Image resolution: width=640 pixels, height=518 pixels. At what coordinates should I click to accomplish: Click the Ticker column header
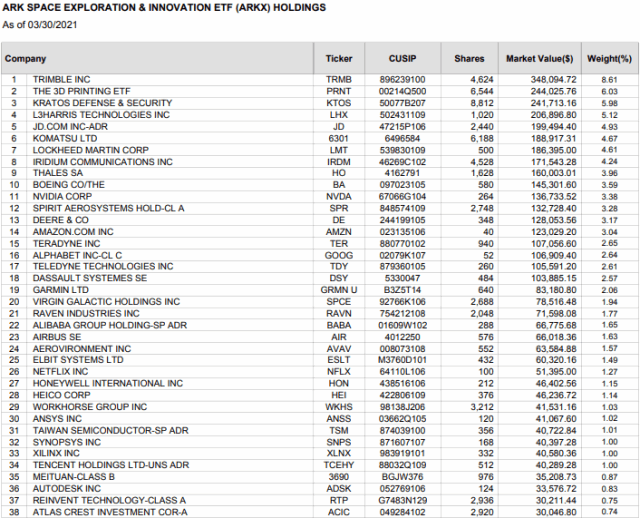pyautogui.click(x=339, y=59)
